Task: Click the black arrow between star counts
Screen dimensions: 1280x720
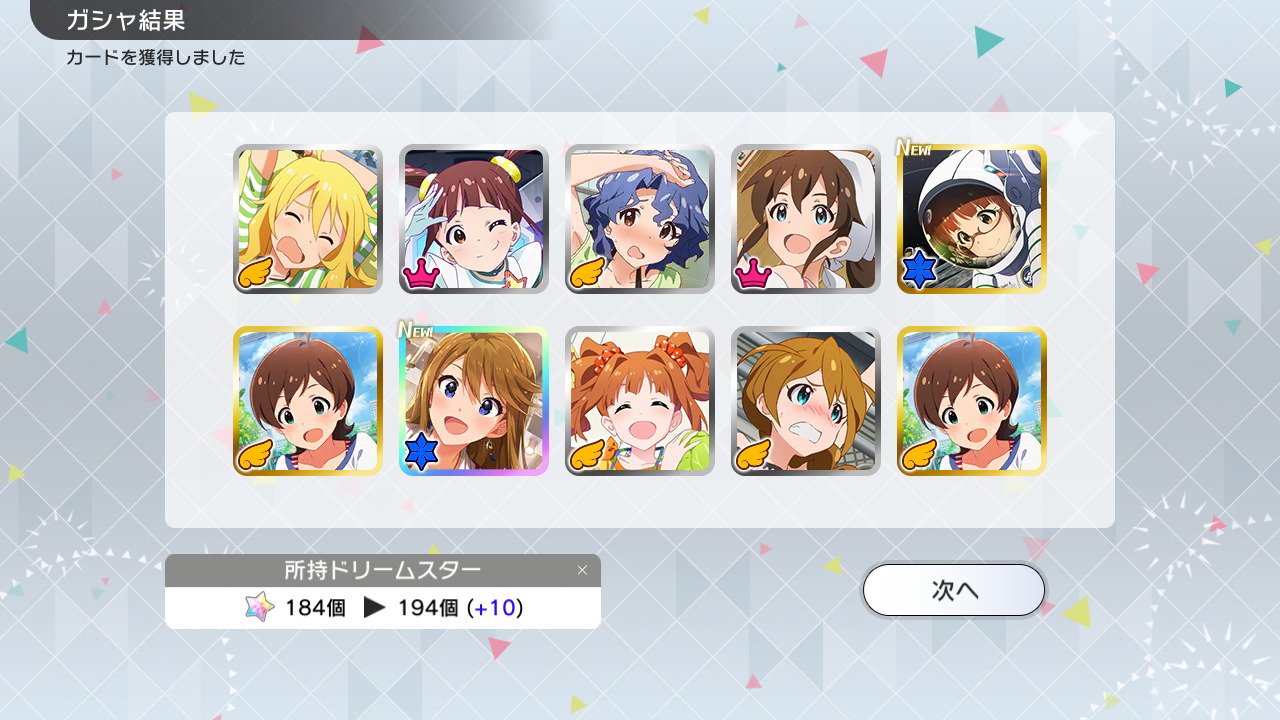Action: pos(374,607)
